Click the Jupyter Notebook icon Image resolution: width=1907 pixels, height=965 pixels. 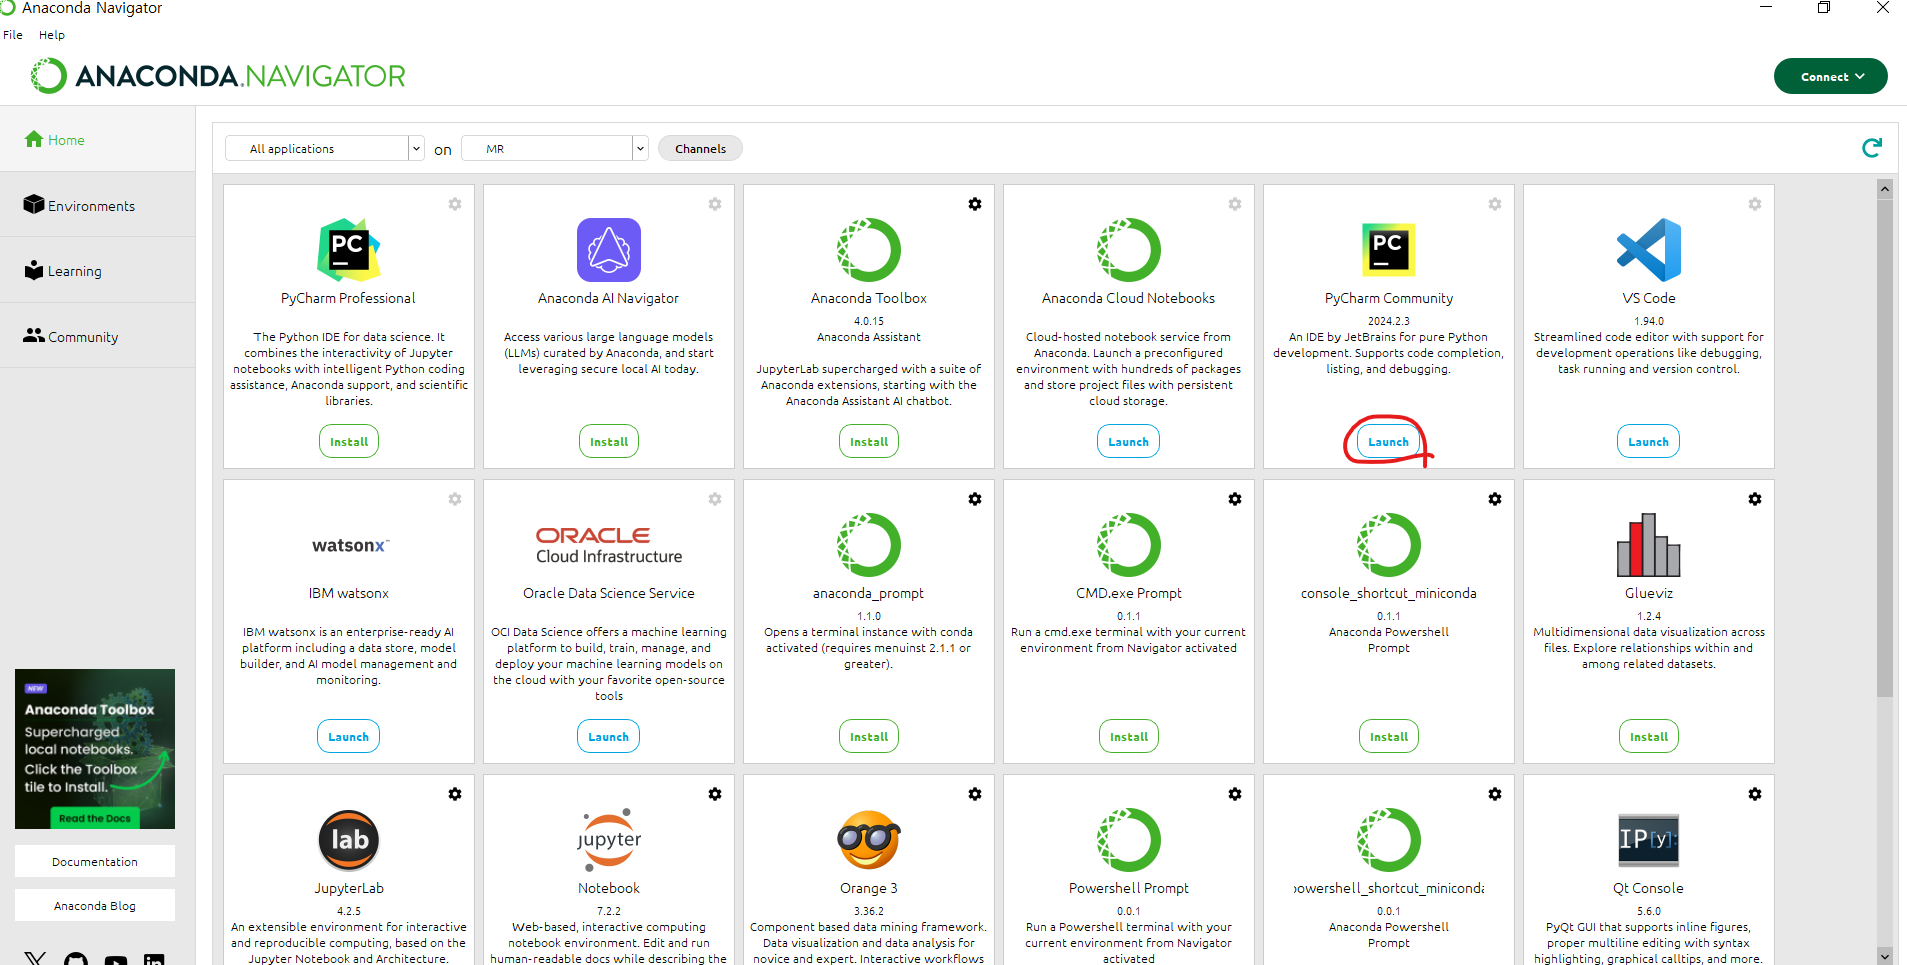[x=608, y=840]
